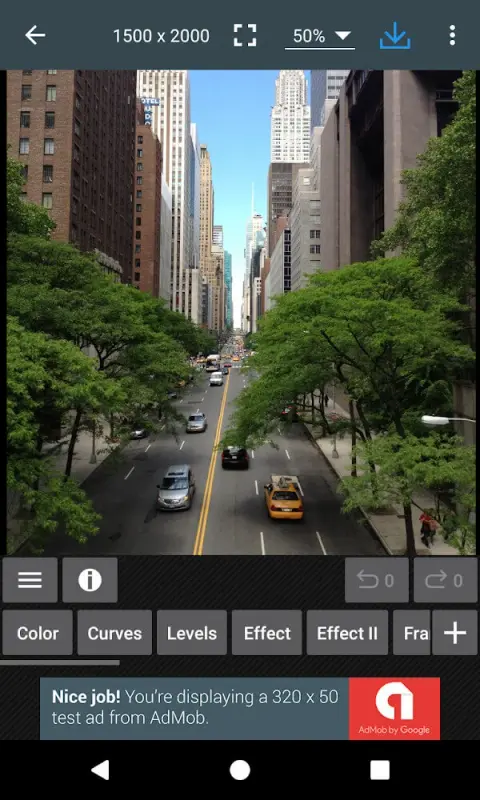Tap the undo arrow button

[376, 580]
